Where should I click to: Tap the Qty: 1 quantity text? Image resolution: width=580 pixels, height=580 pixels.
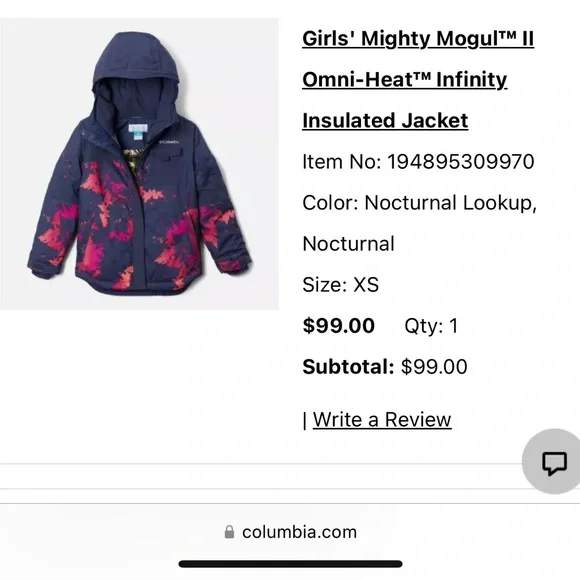[x=431, y=326]
